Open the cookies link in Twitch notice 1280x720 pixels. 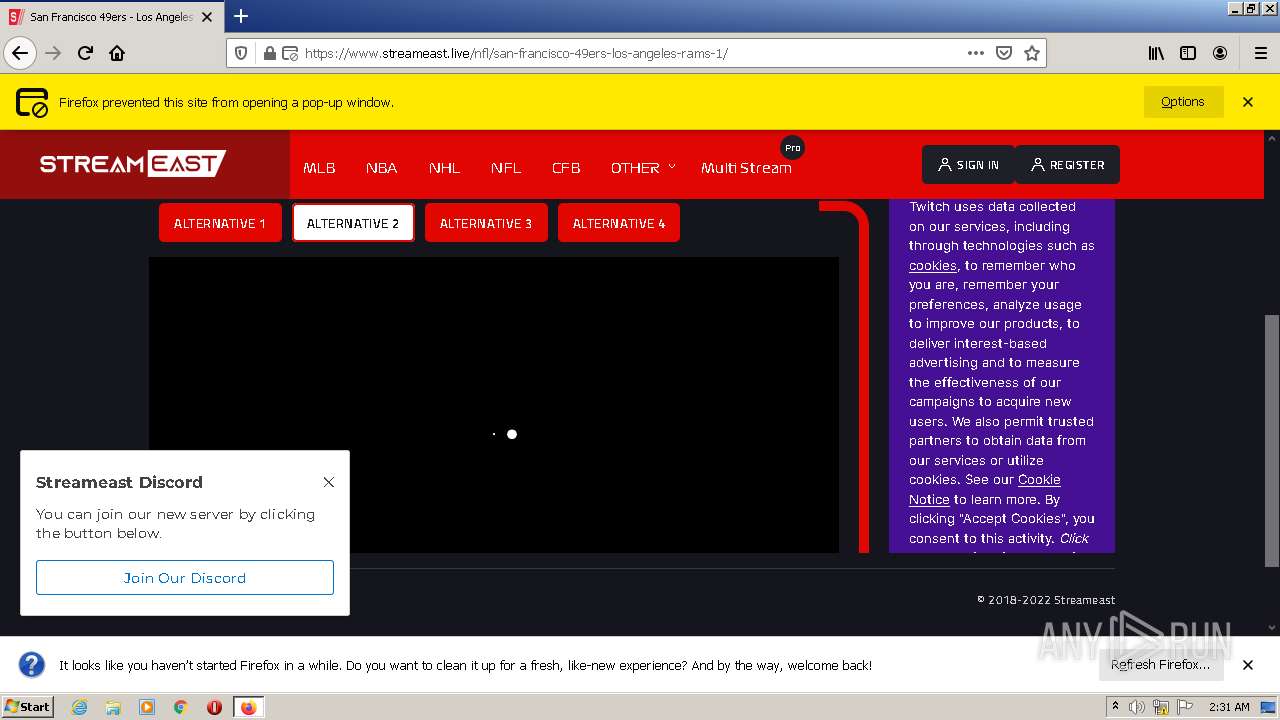click(x=932, y=266)
